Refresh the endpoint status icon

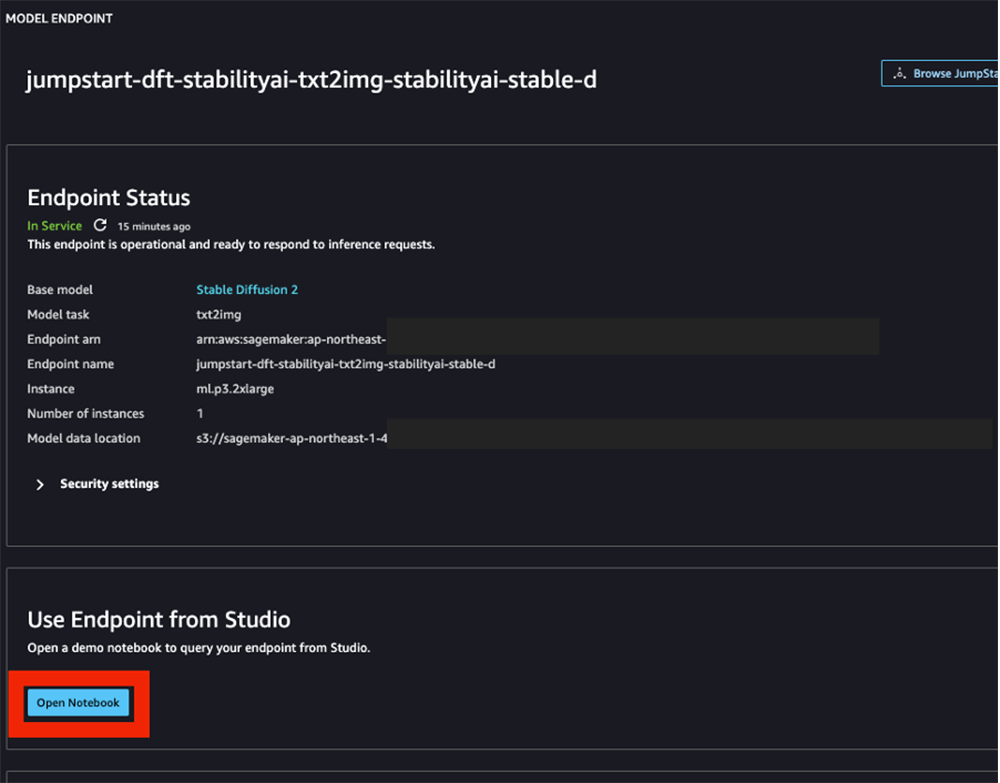pyautogui.click(x=100, y=225)
